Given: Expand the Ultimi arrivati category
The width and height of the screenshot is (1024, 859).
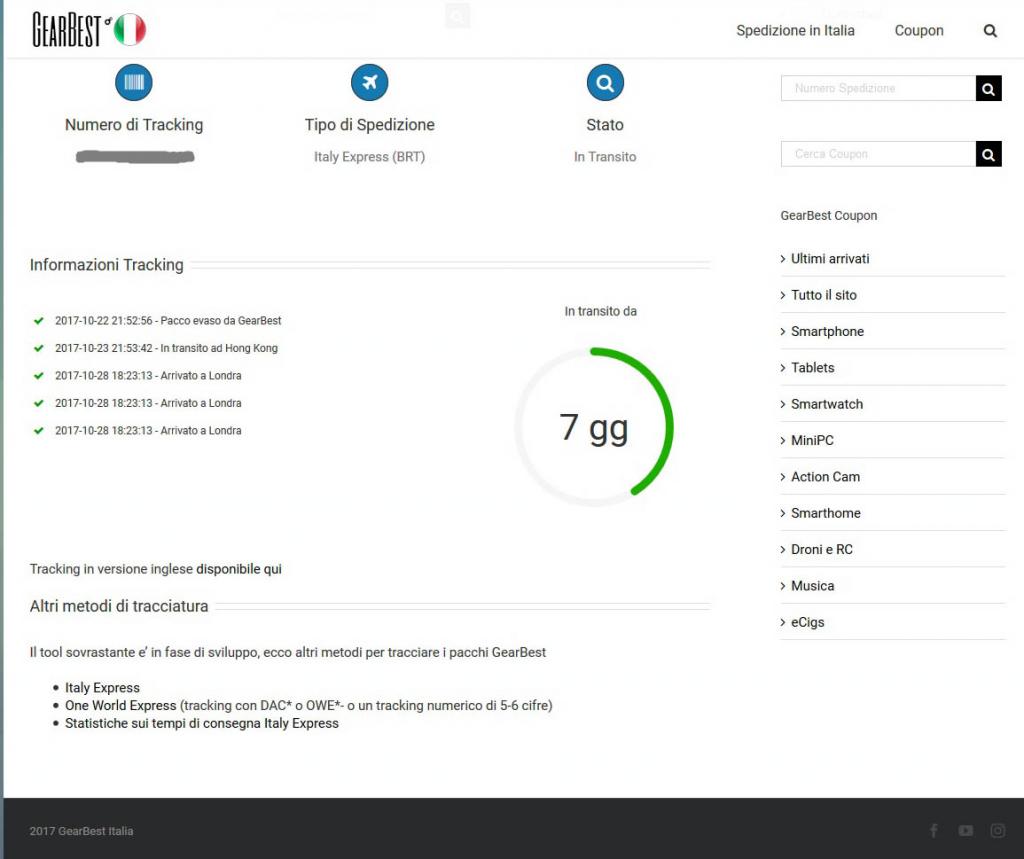Looking at the screenshot, I should pos(830,259).
